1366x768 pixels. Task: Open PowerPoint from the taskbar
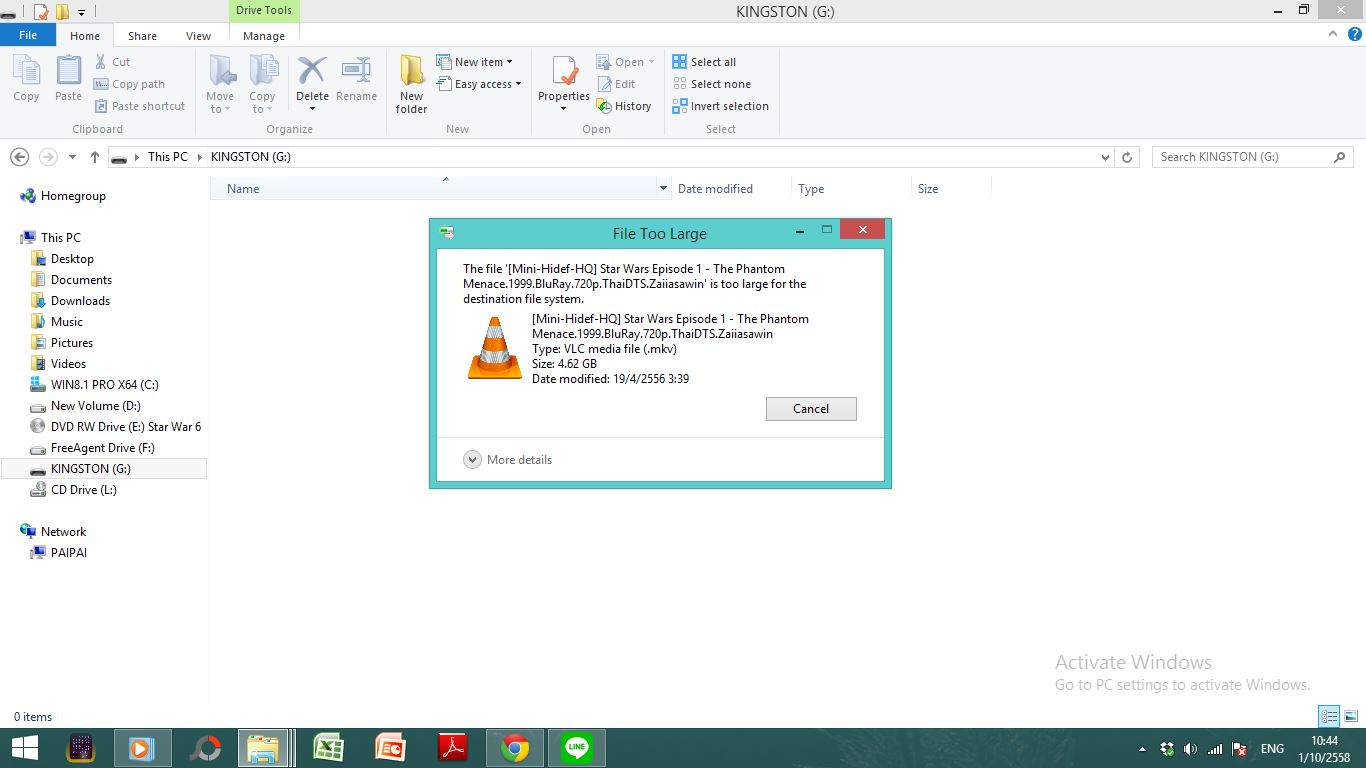coord(390,748)
